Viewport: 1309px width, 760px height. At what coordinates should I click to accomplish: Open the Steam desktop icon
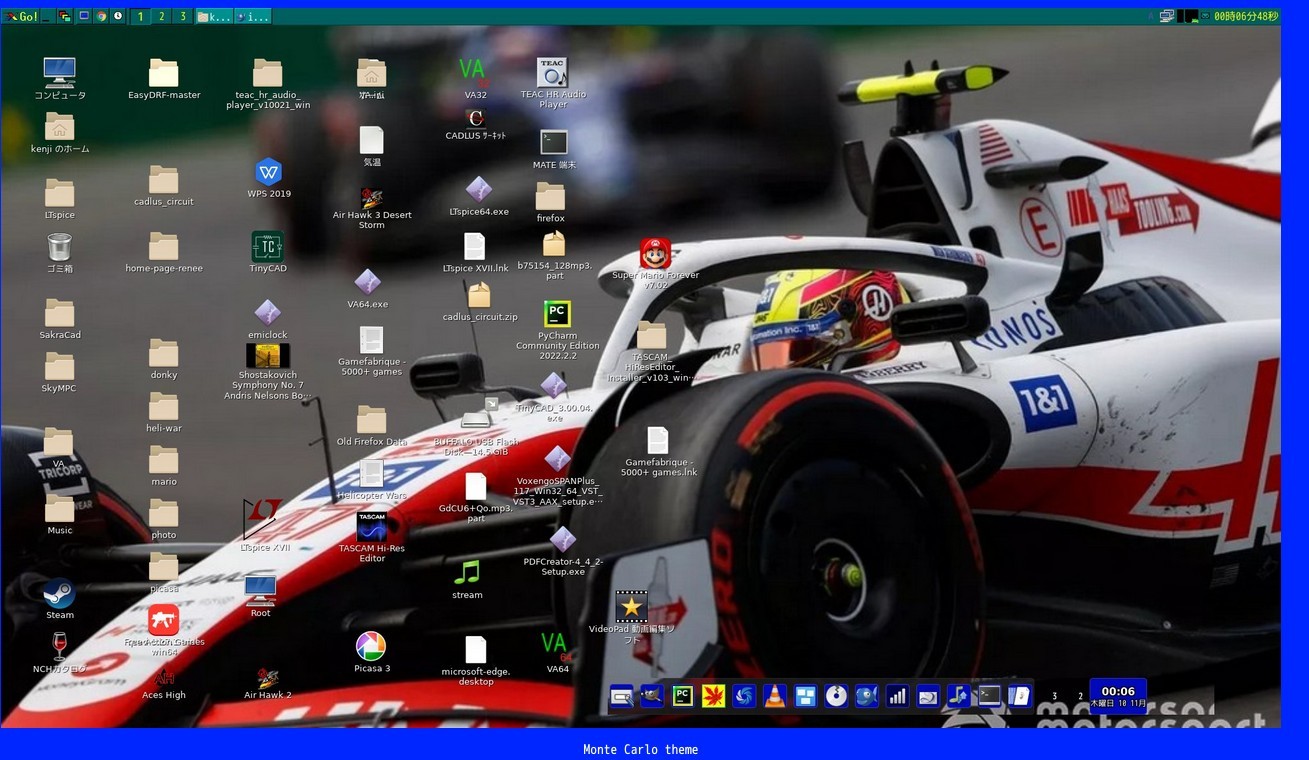(x=59, y=594)
